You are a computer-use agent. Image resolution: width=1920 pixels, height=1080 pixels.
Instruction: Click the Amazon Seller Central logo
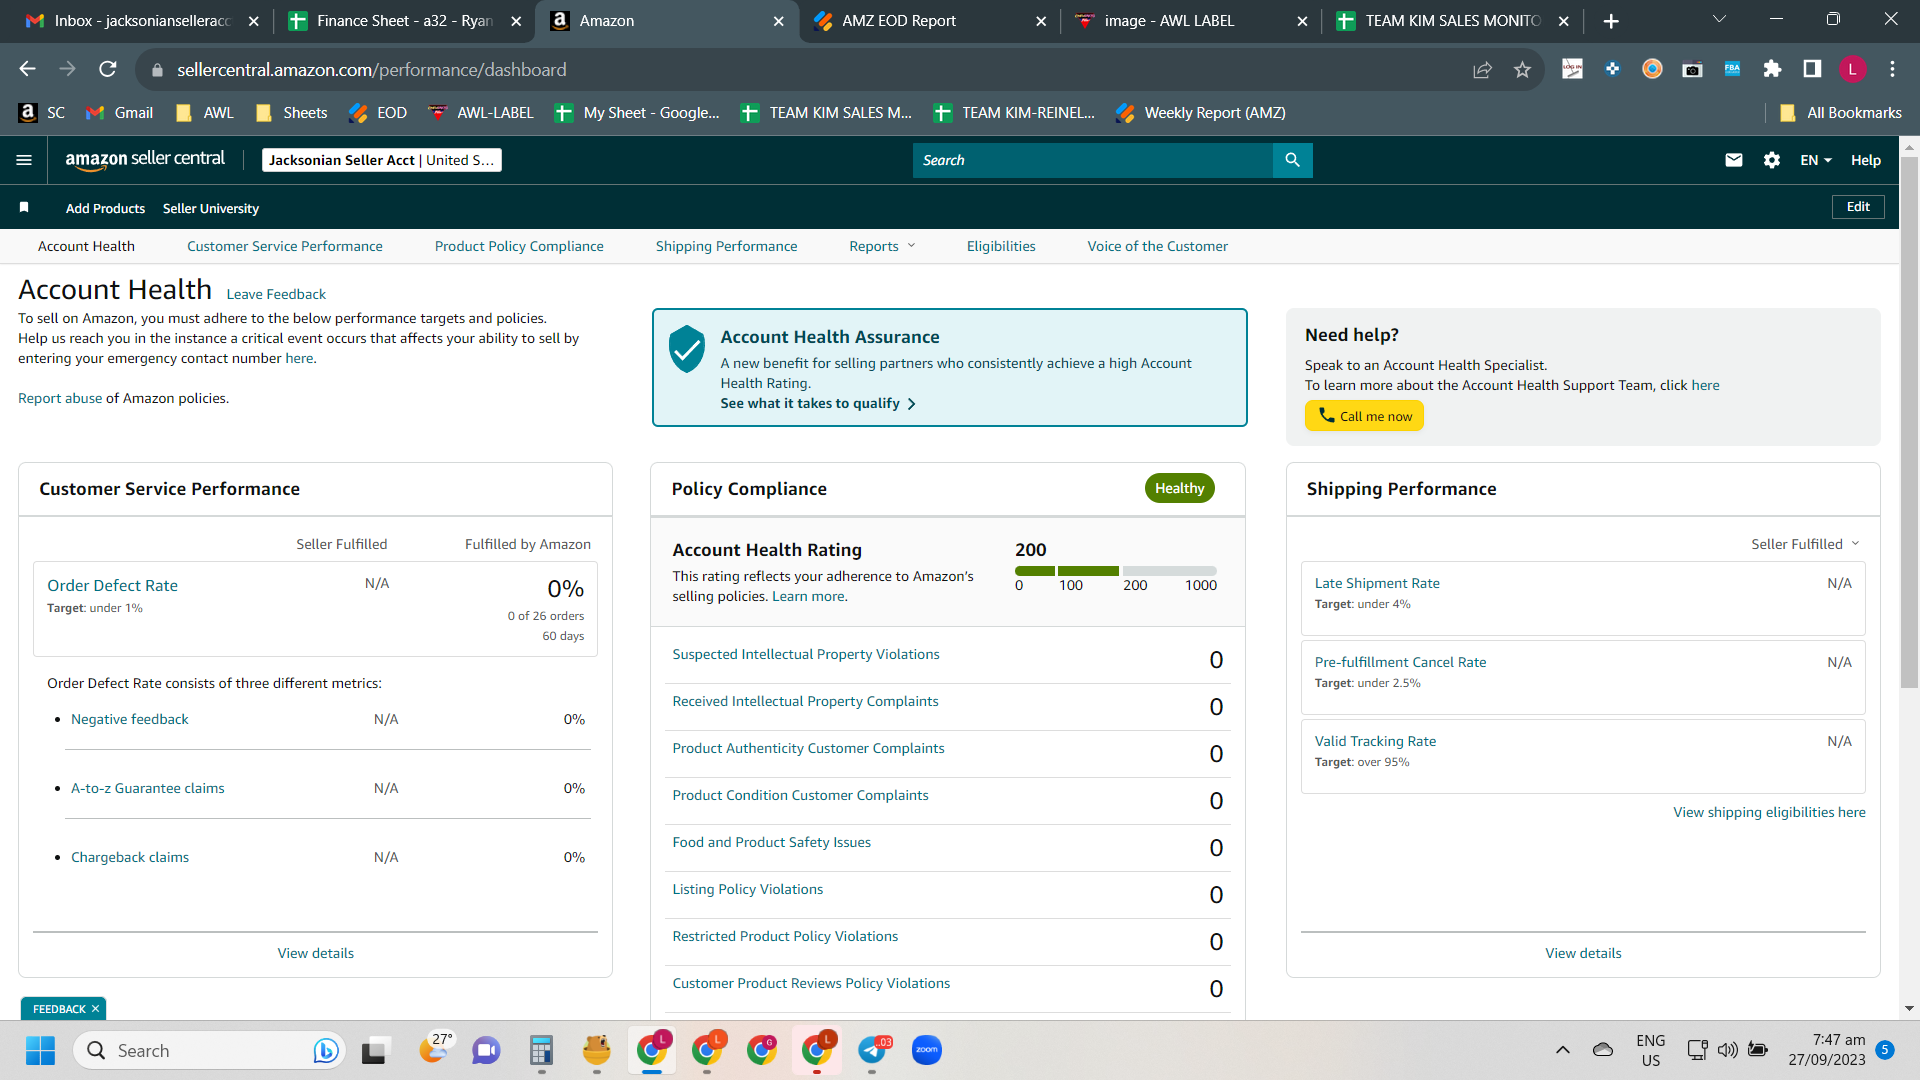145,160
